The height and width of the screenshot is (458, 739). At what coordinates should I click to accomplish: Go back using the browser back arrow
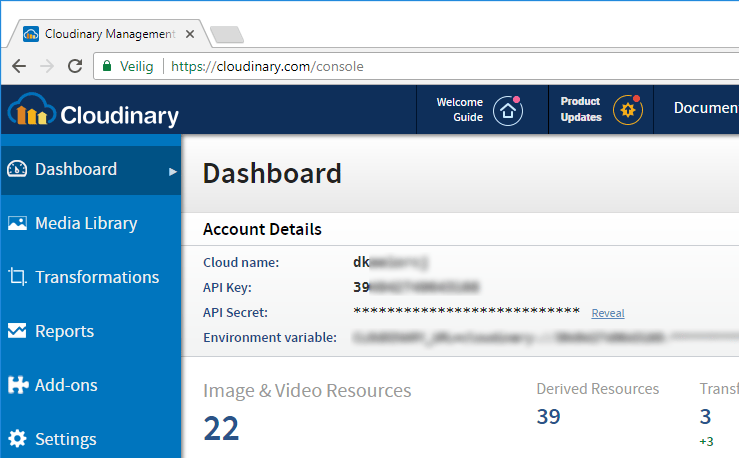(19, 66)
